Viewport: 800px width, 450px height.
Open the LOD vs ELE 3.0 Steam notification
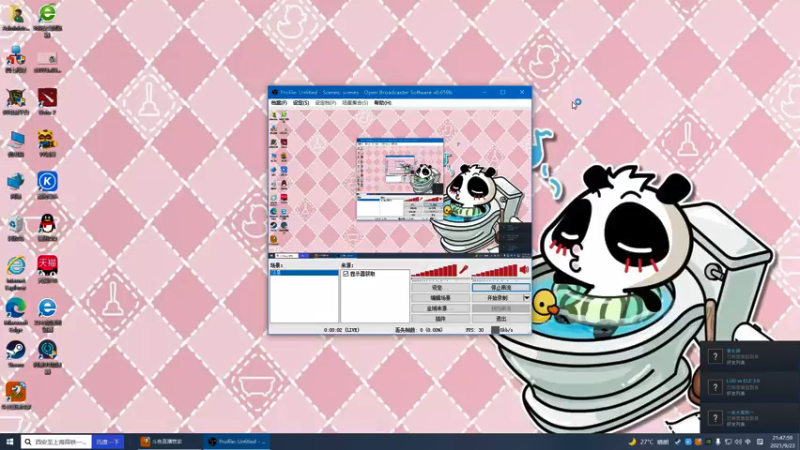point(750,387)
